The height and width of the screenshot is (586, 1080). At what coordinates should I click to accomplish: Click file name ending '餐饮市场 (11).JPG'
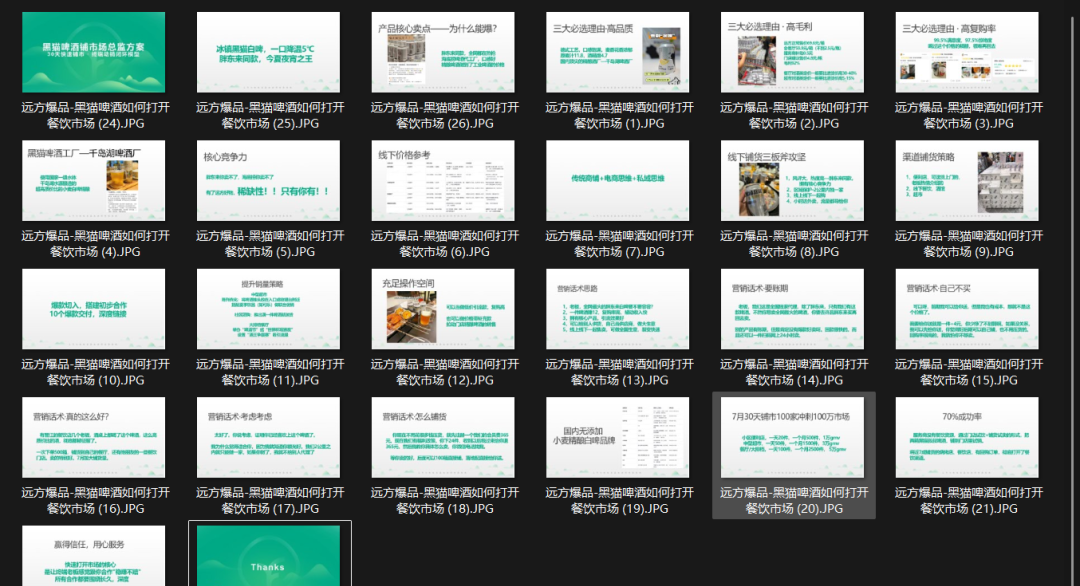pos(270,373)
